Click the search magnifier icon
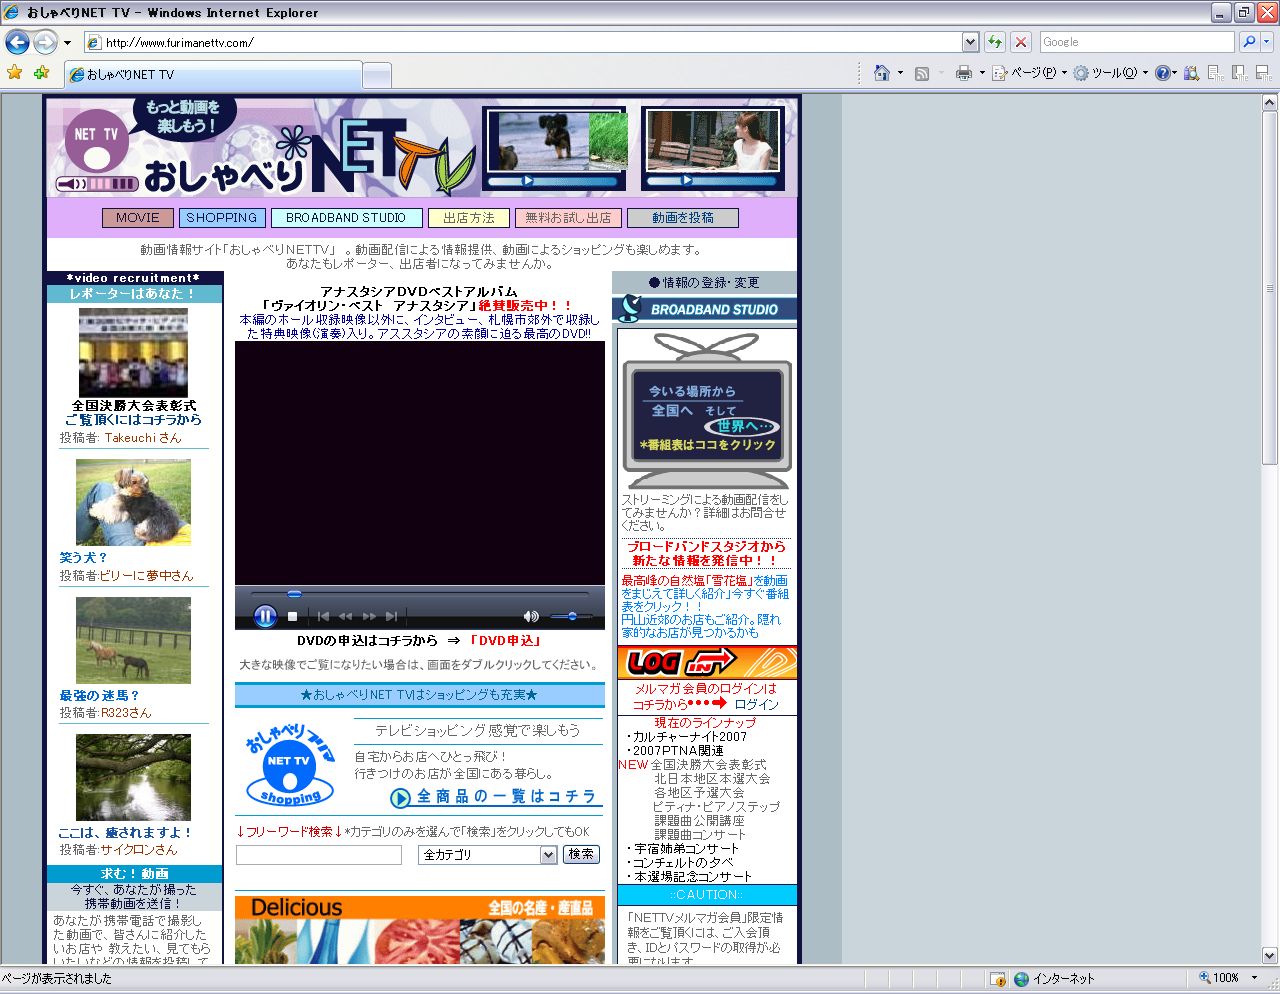The height and width of the screenshot is (994, 1280). (x=1248, y=42)
